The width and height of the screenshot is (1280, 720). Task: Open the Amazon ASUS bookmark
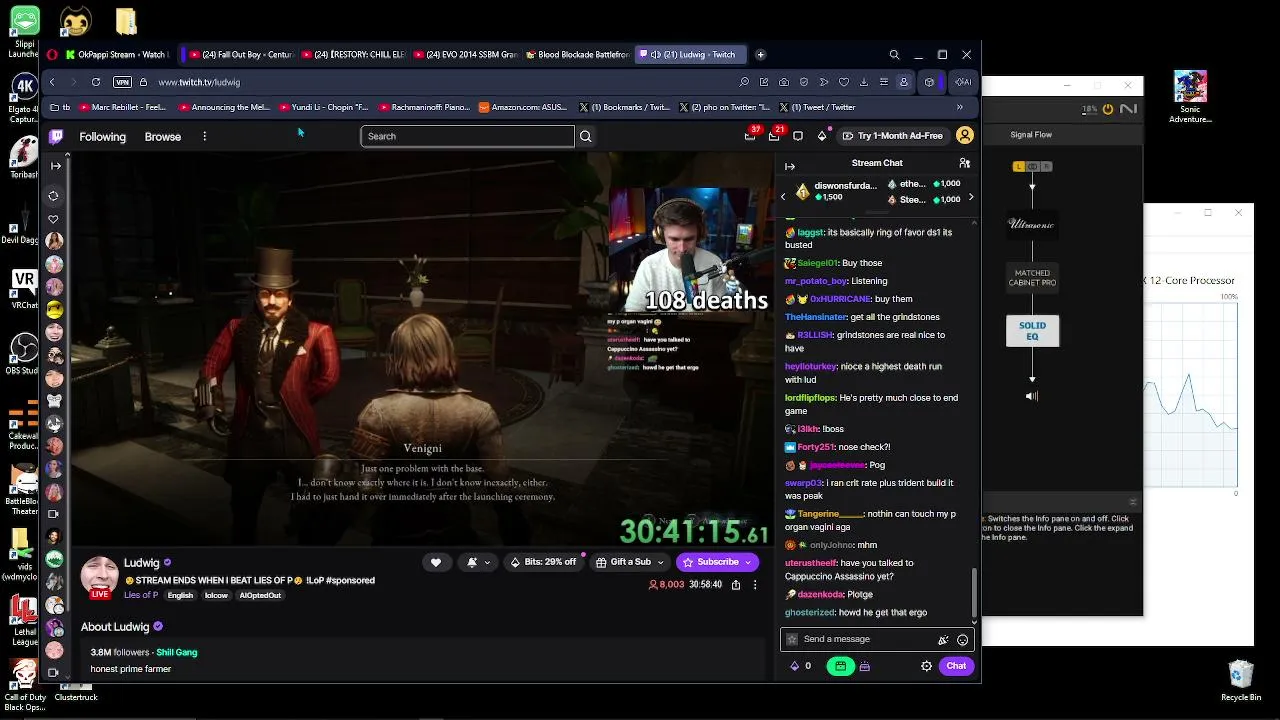(523, 107)
